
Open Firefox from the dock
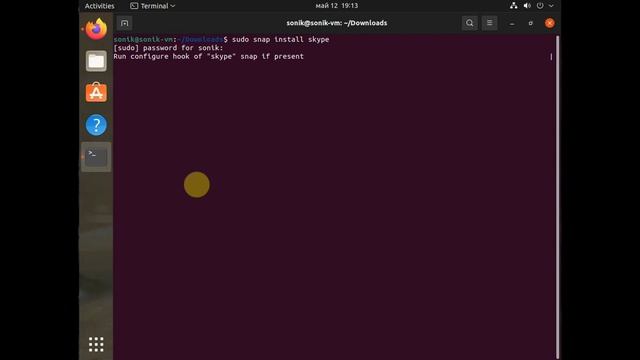point(96,29)
